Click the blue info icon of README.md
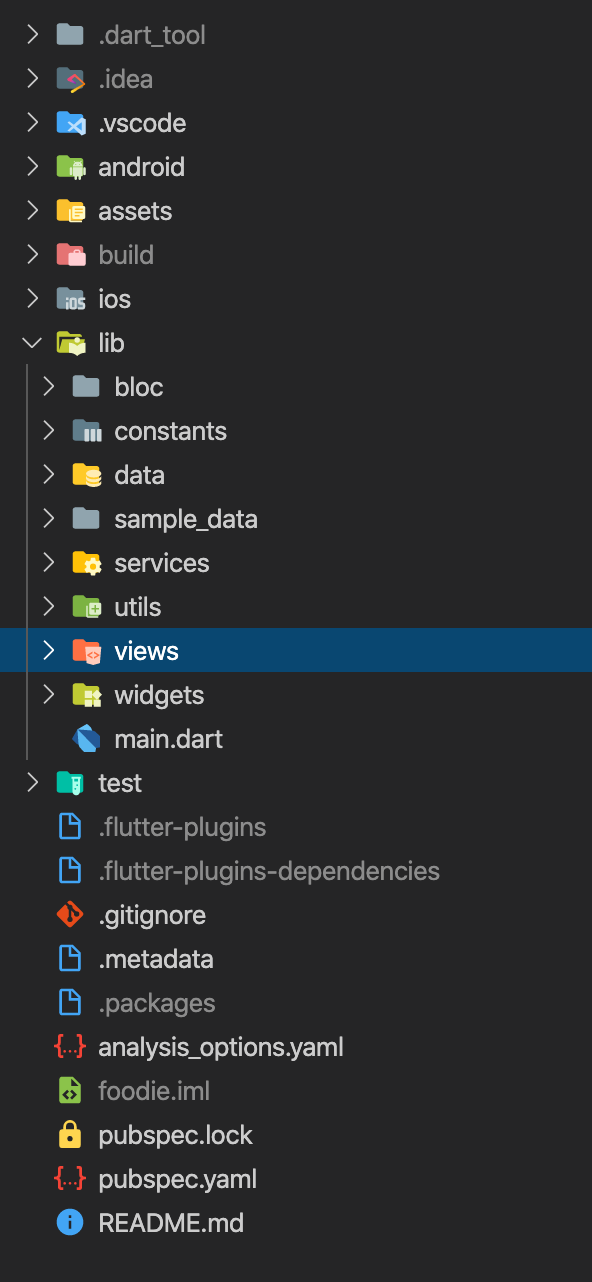Viewport: 592px width, 1282px height. click(70, 1223)
